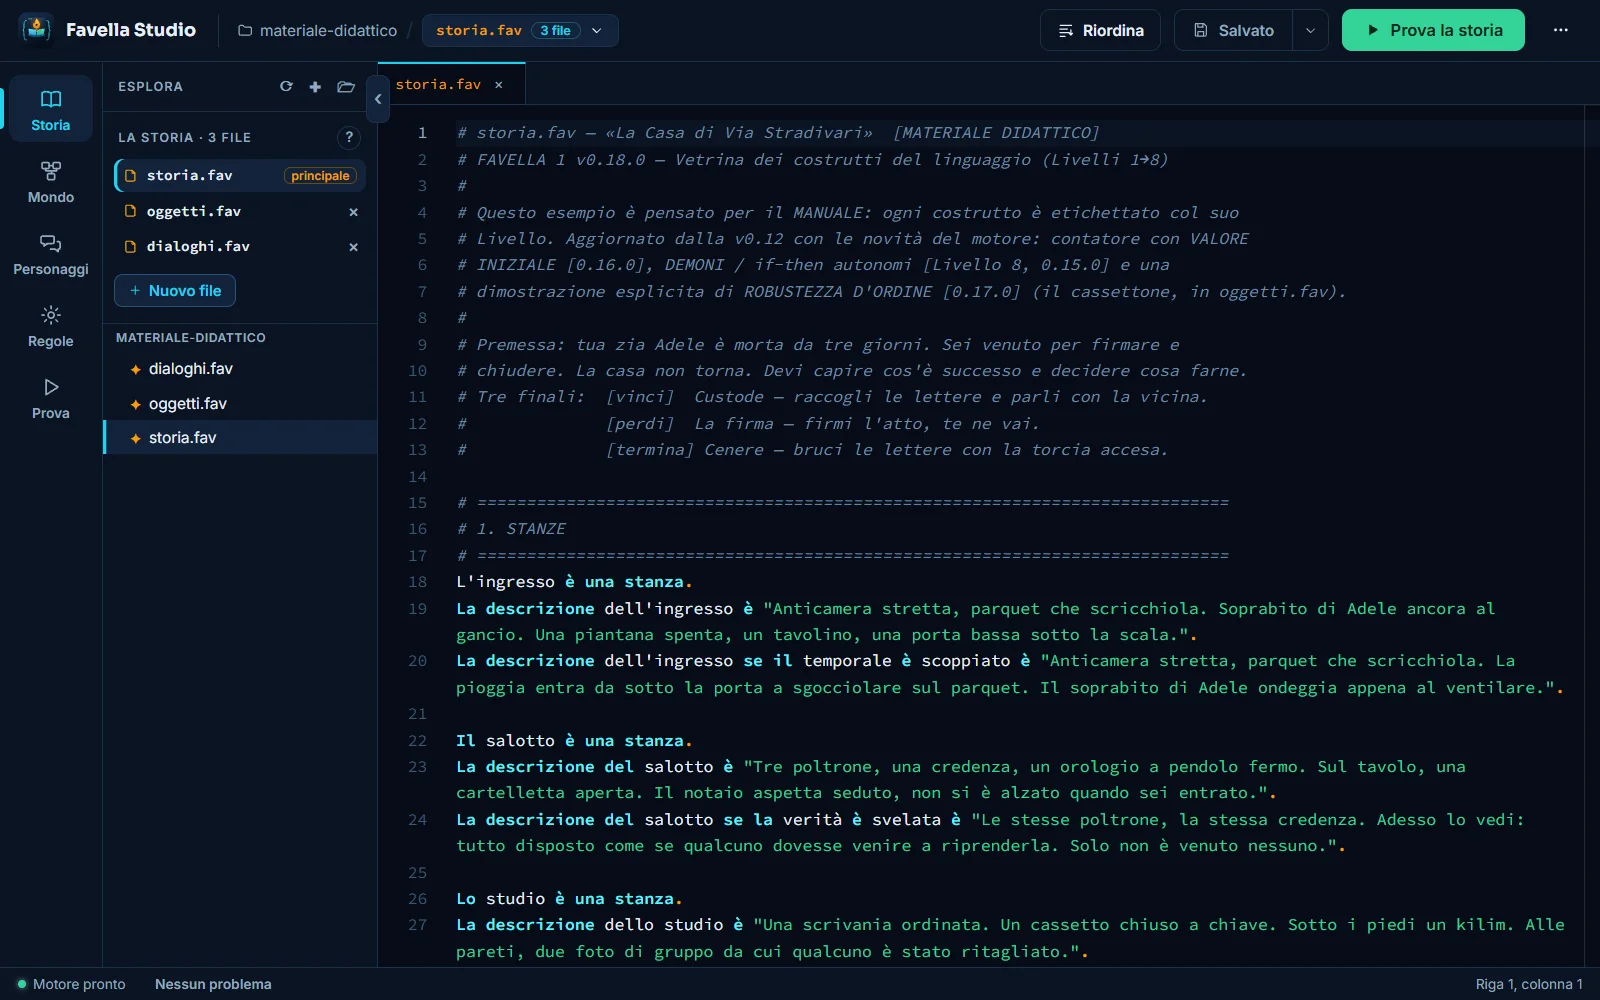Image resolution: width=1600 pixels, height=1000 pixels.
Task: Click the Materiale-Didattico section heading
Action: 191,338
